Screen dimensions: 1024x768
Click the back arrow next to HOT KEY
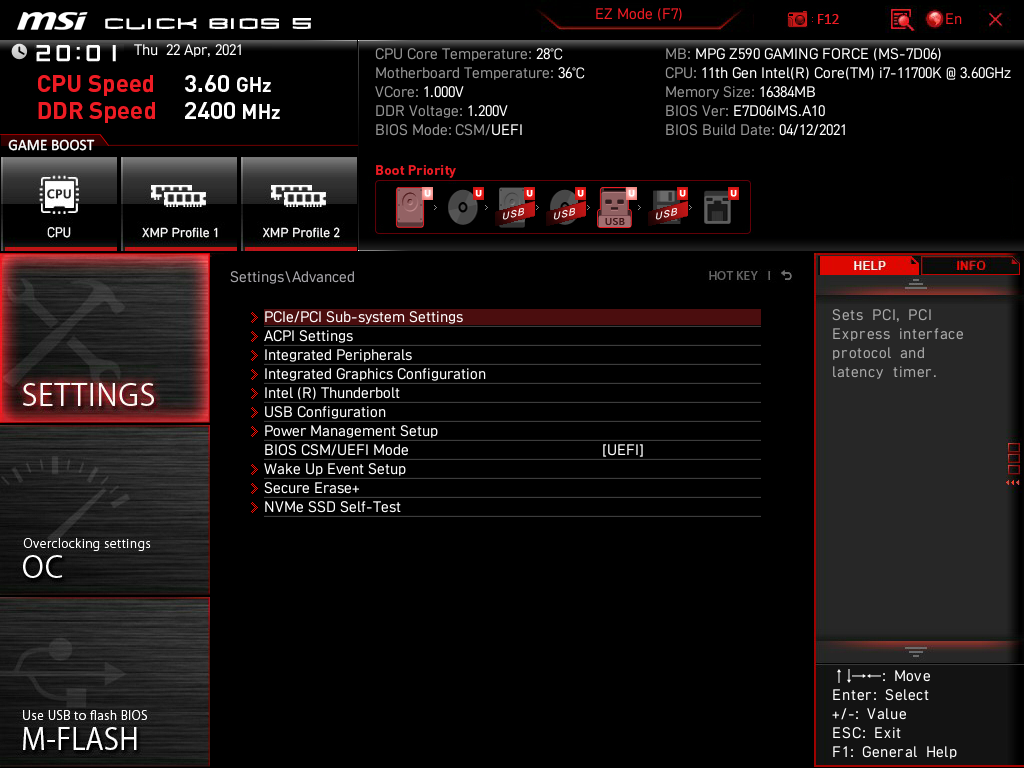point(787,276)
